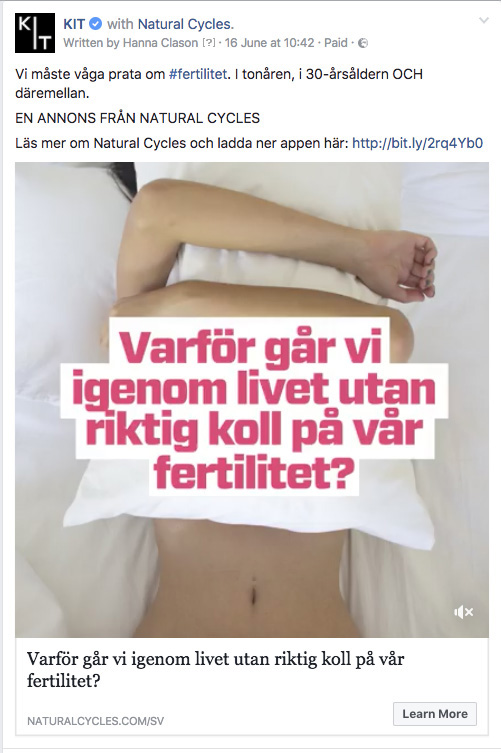Viewport: 501px width, 753px height.
Task: Click the [?] help icon after Hanna Clason
Action: pyautogui.click(x=209, y=43)
